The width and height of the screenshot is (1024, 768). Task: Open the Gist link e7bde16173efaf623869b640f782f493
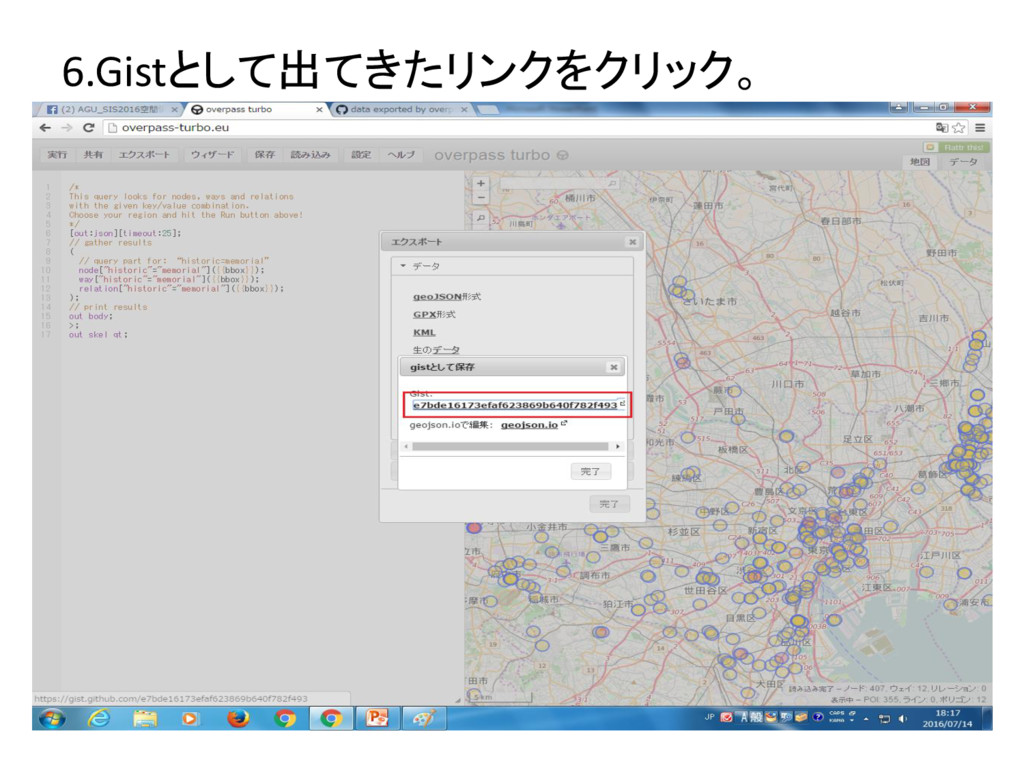point(515,405)
